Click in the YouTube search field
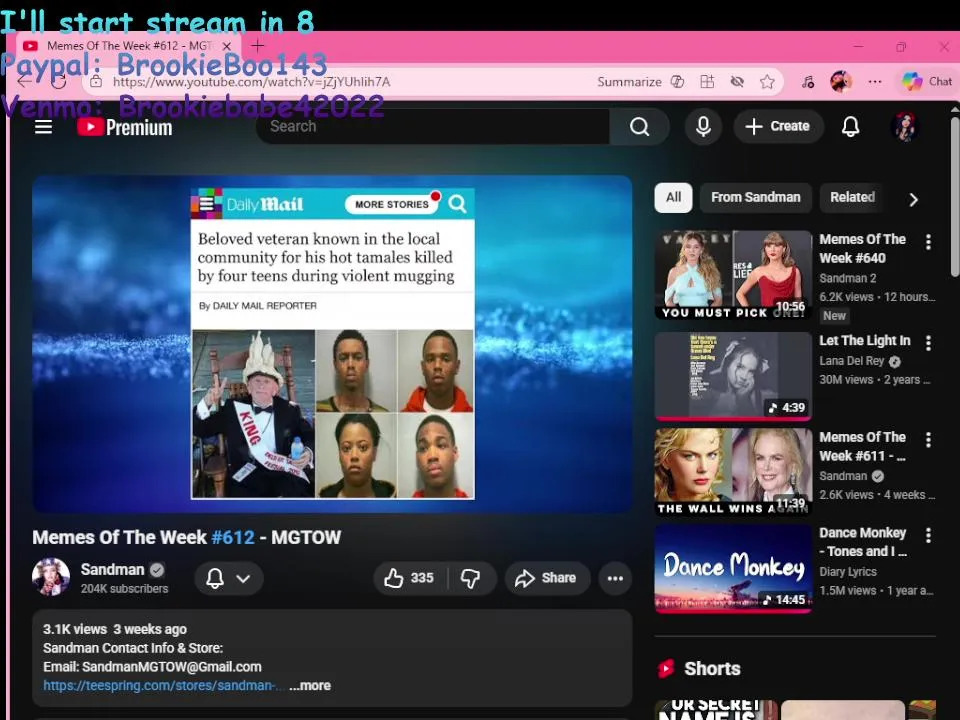Image resolution: width=960 pixels, height=720 pixels. click(433, 127)
